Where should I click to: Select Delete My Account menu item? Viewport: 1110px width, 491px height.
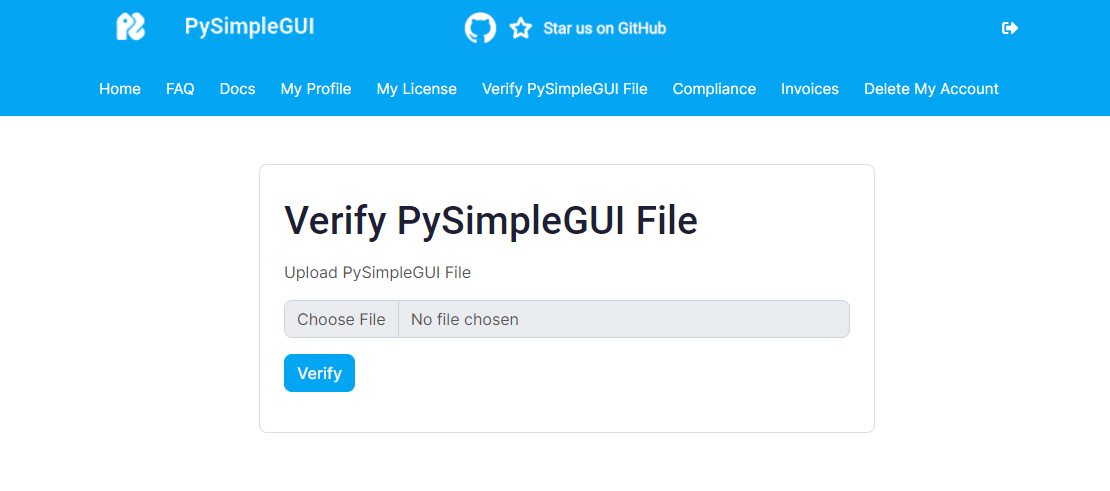click(x=931, y=89)
